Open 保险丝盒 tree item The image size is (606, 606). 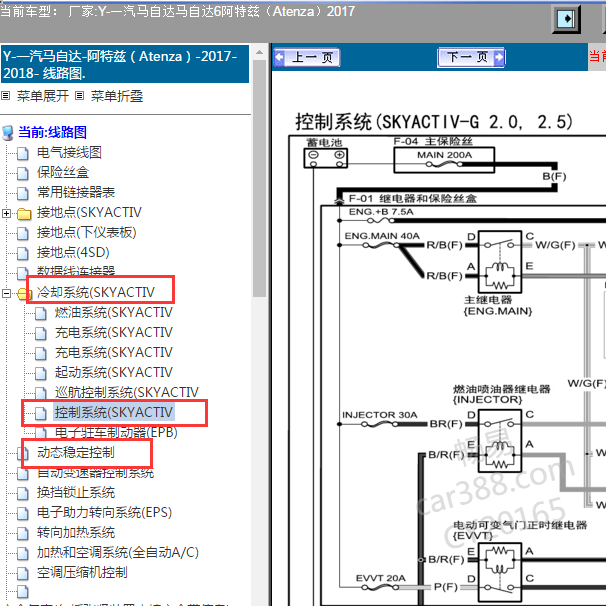(63, 173)
